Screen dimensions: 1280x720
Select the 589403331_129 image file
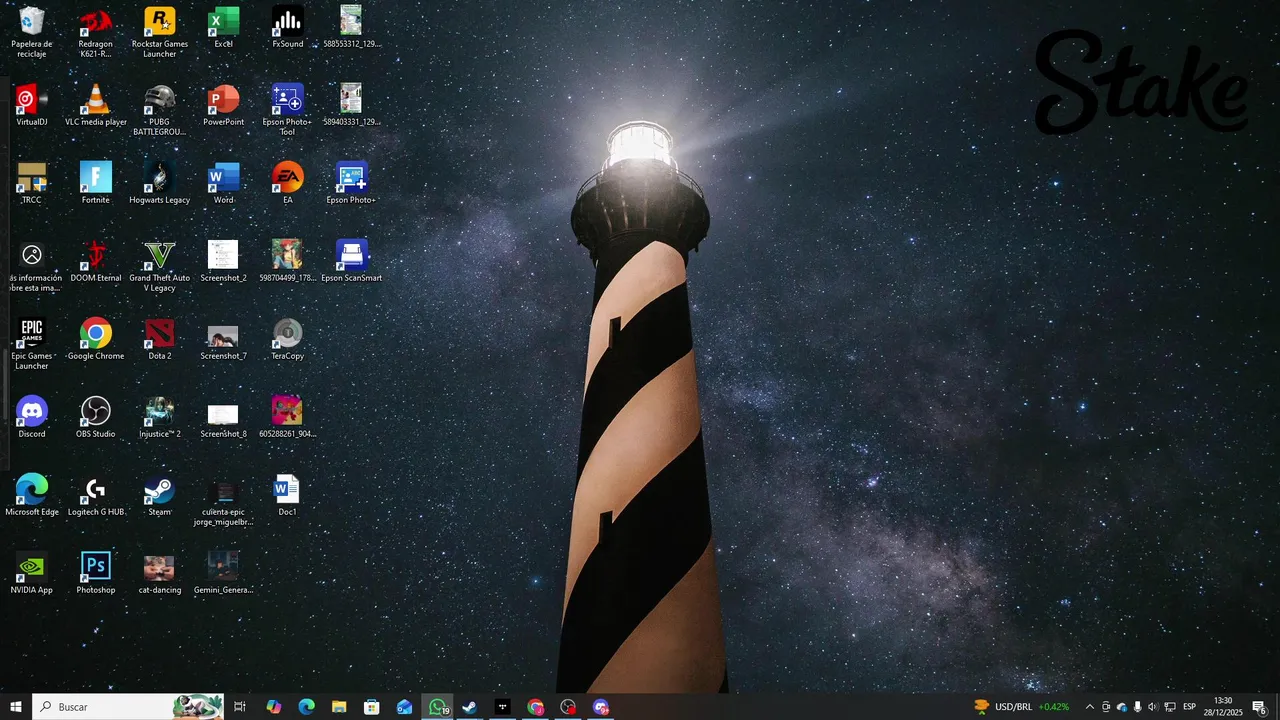click(x=351, y=106)
